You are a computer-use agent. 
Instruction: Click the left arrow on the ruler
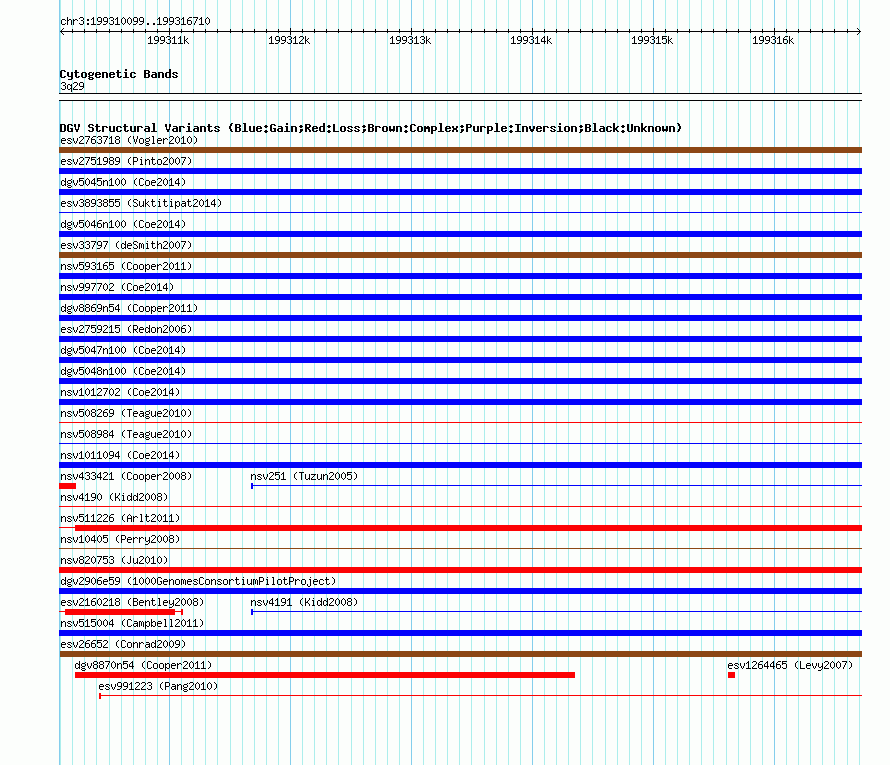[62, 31]
